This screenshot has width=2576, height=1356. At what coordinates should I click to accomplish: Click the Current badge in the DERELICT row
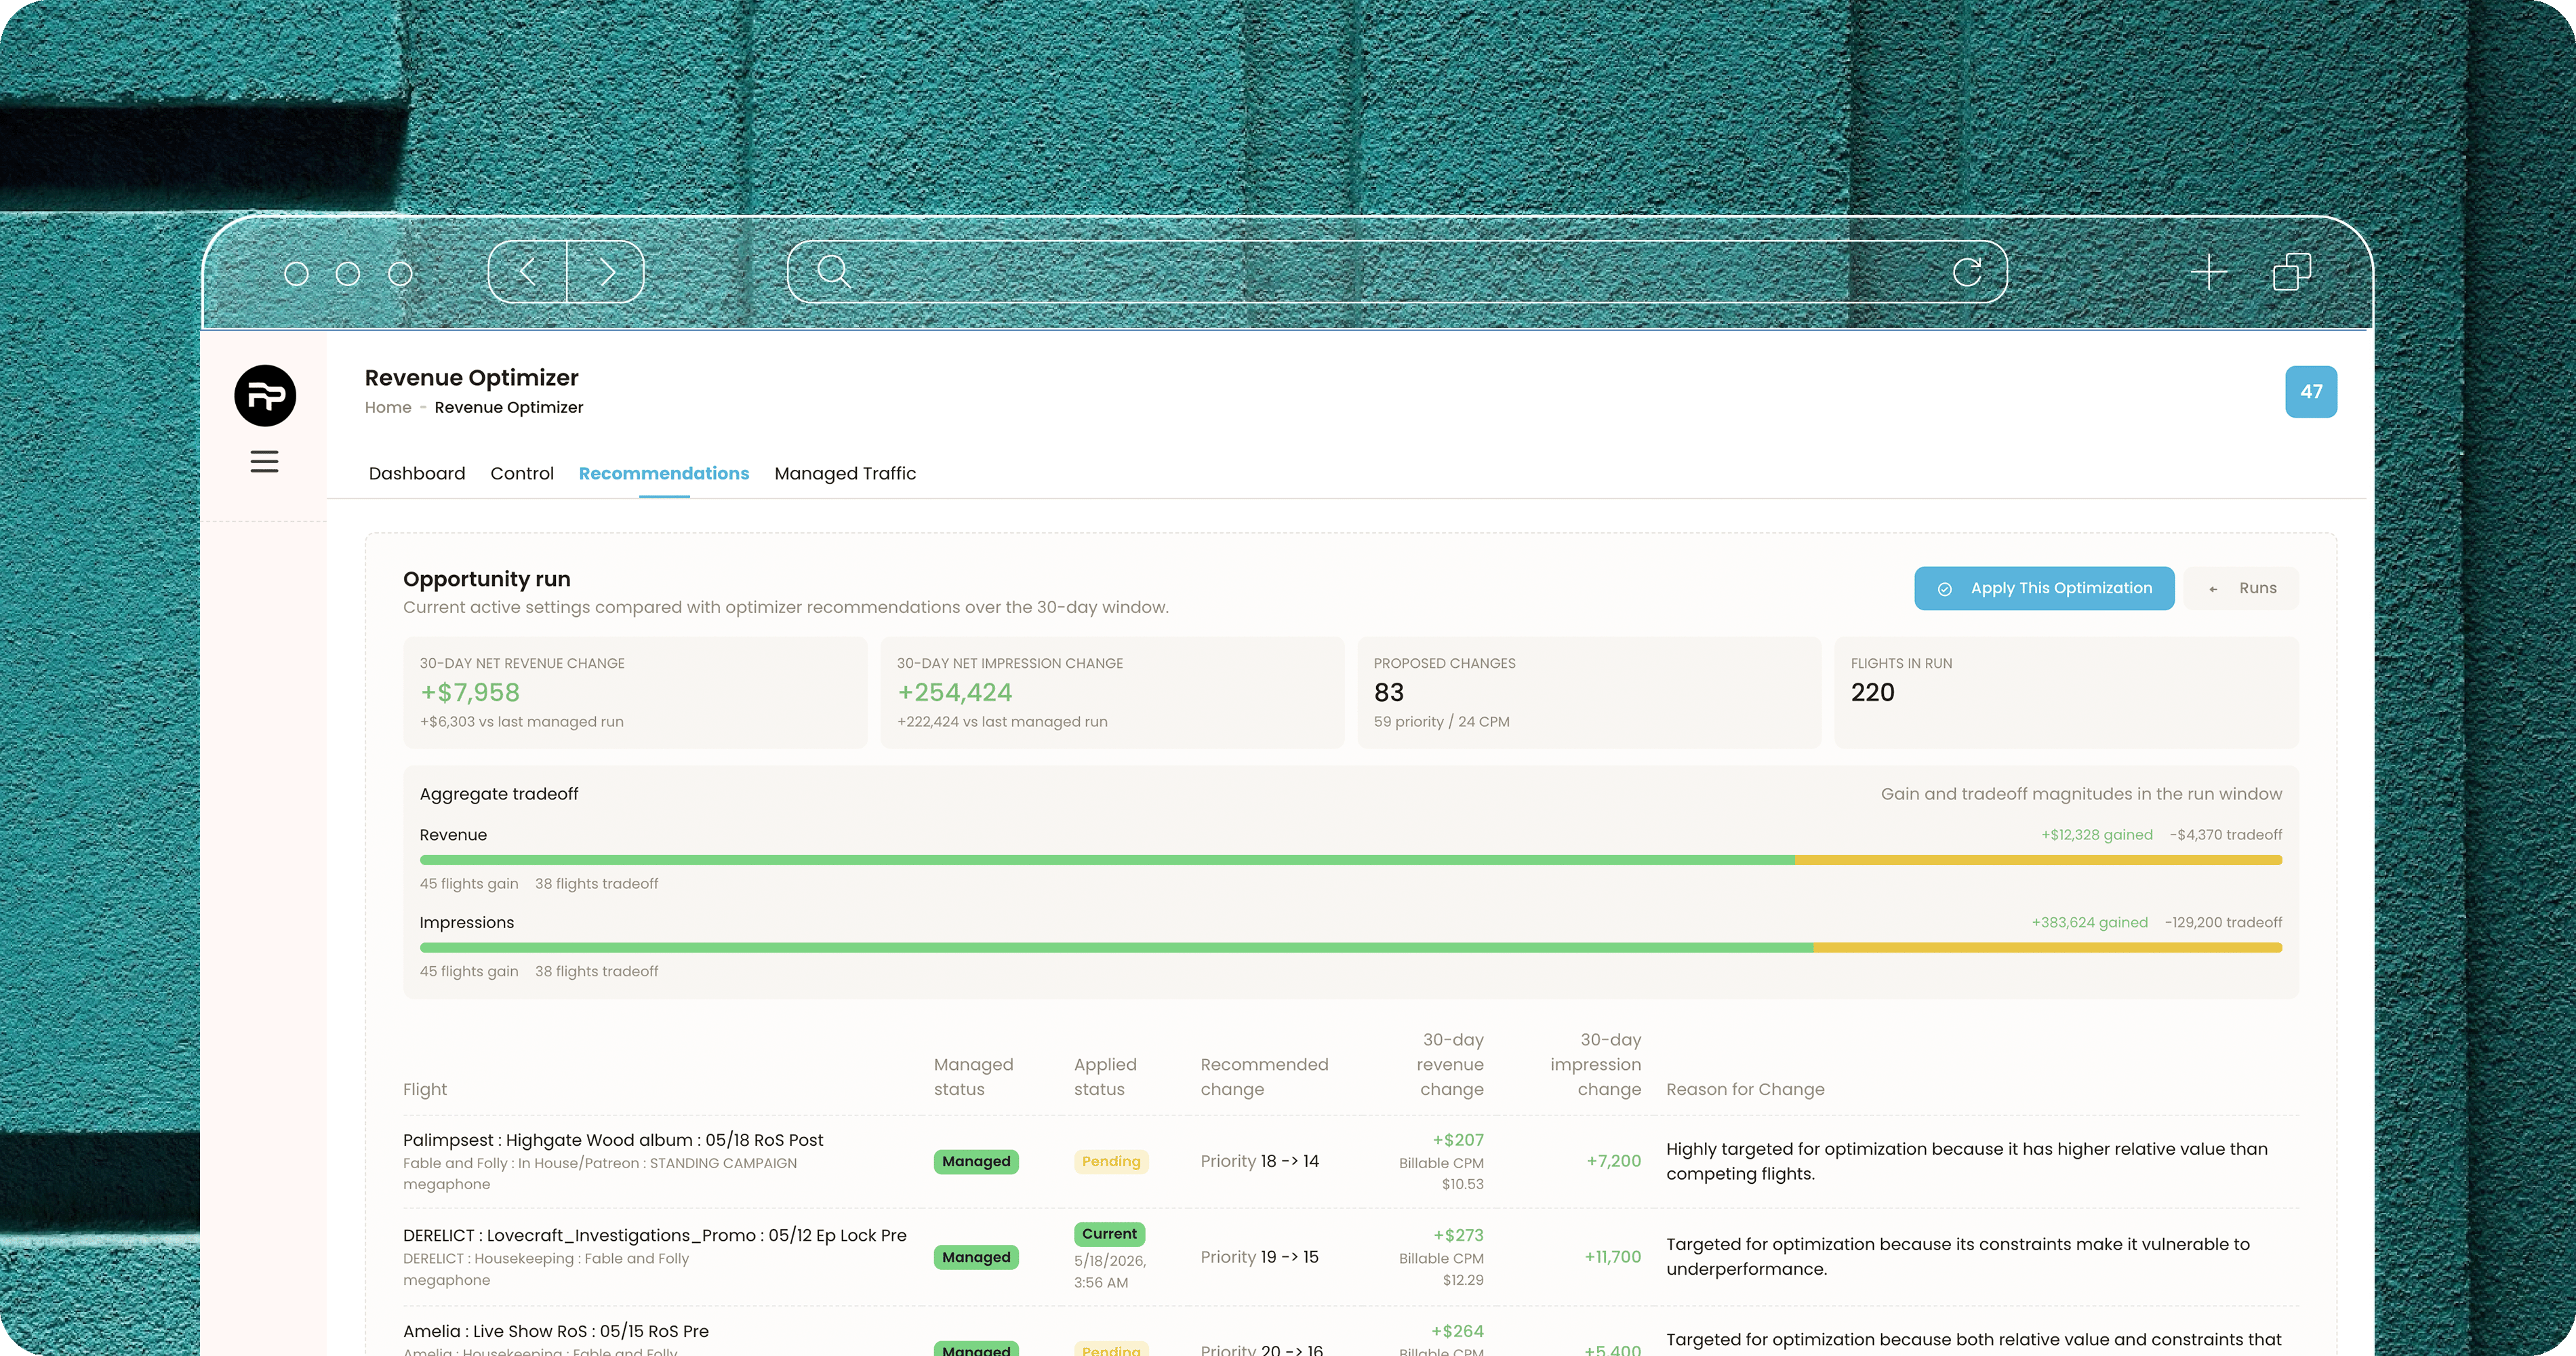1109,1234
